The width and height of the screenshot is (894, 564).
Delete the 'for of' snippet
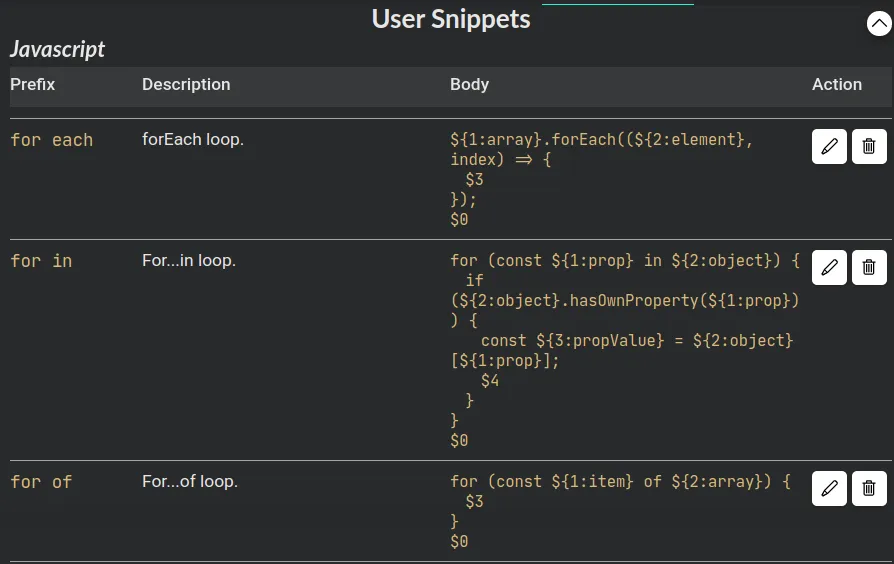[x=869, y=489]
